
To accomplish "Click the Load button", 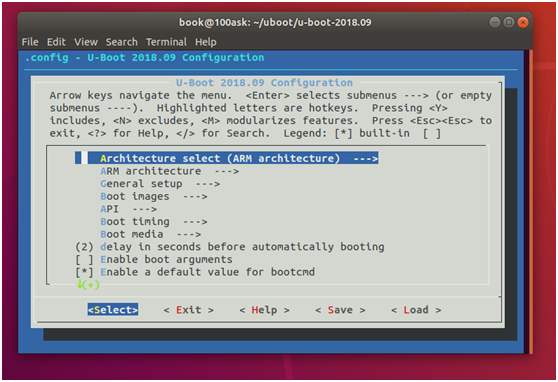I will tap(416, 310).
